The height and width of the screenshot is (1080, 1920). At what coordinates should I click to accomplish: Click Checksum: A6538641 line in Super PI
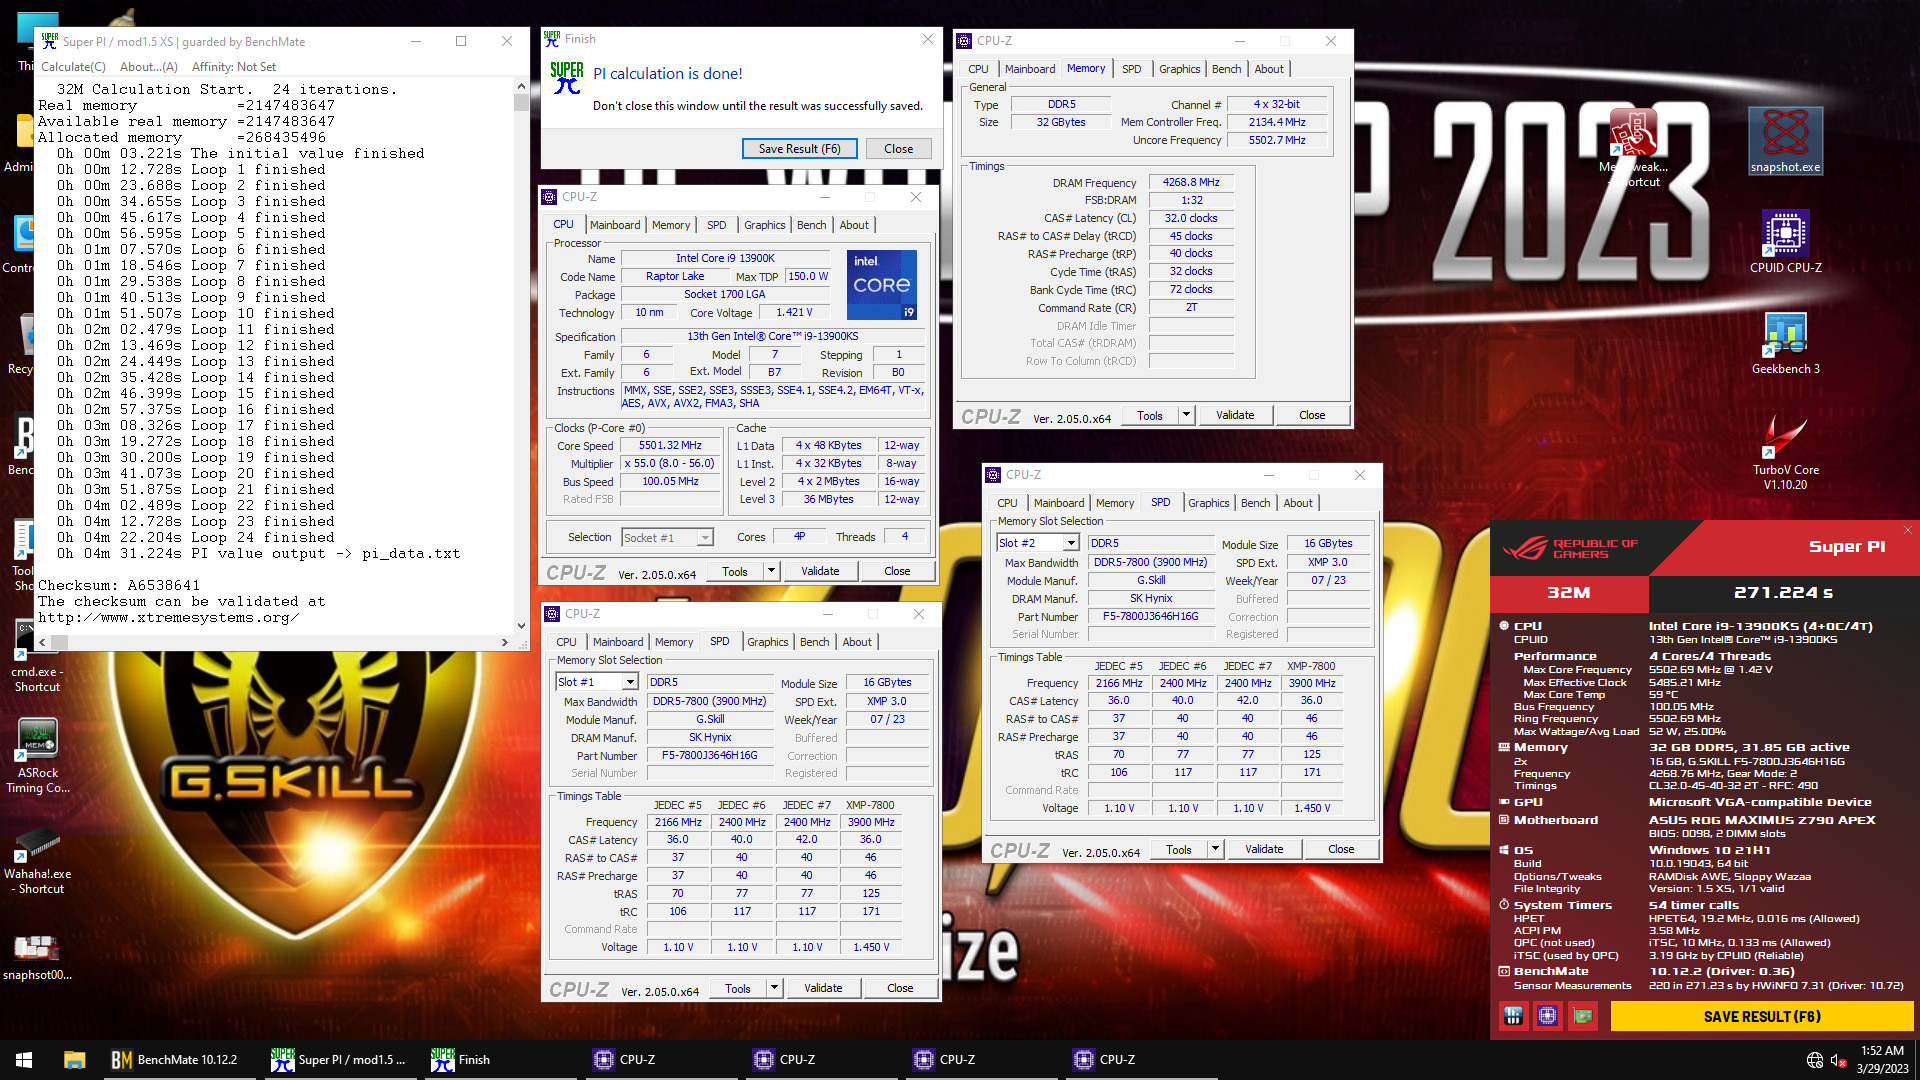pos(119,586)
